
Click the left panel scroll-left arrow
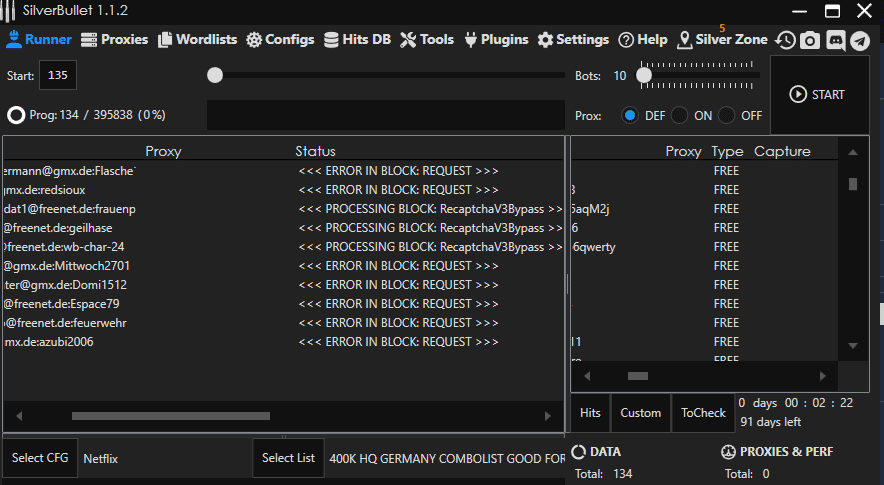pos(19,416)
